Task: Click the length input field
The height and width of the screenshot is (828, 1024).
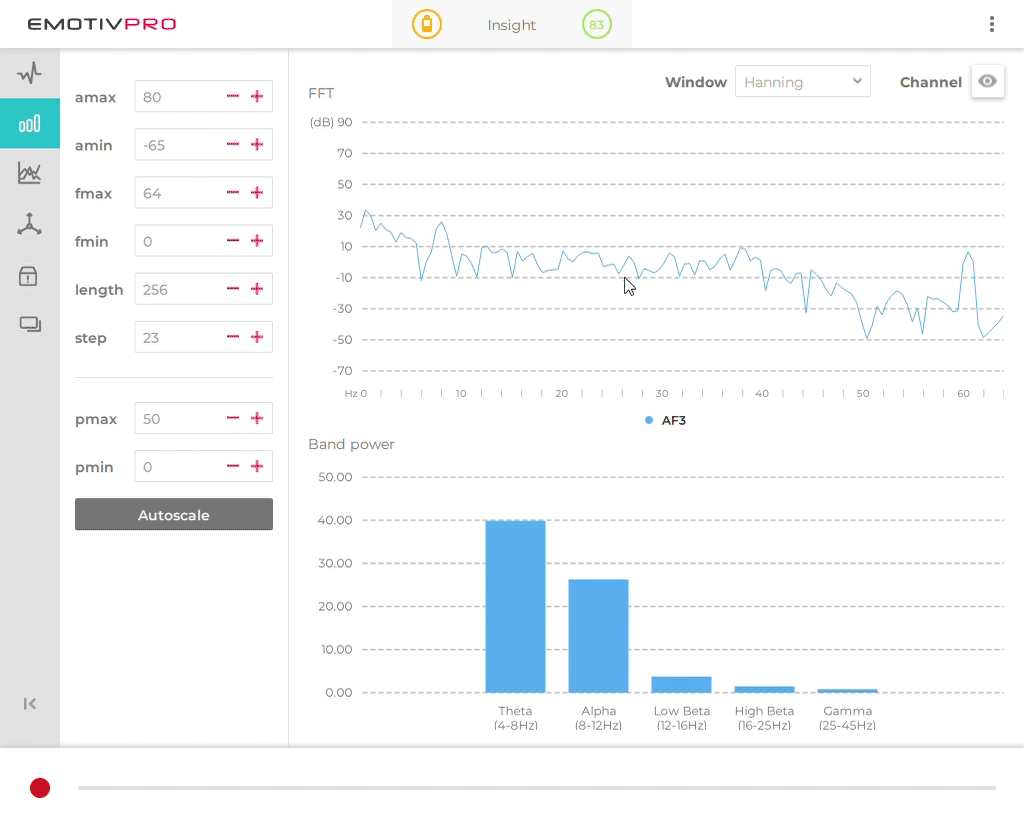Action: [x=178, y=289]
